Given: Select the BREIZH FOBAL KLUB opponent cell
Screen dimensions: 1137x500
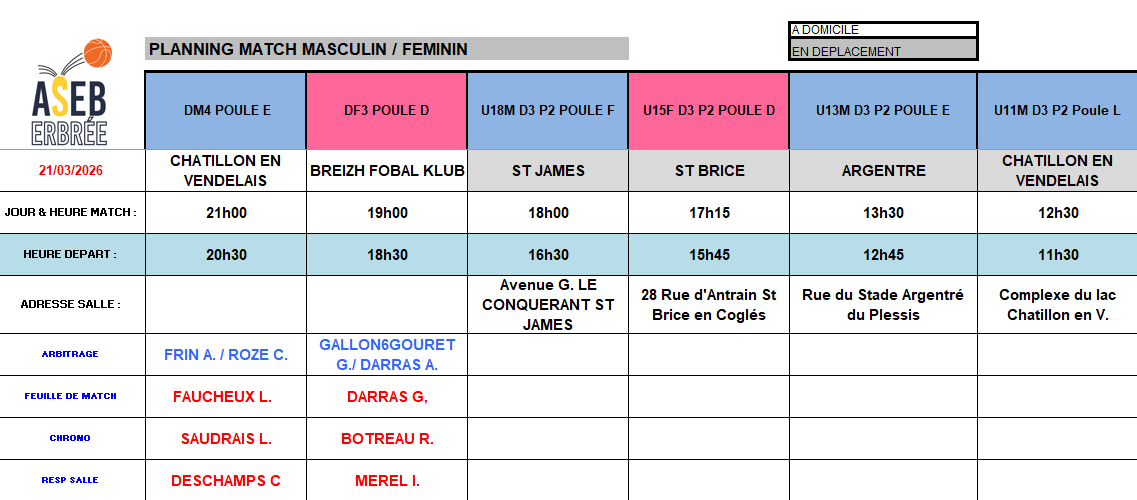Looking at the screenshot, I should point(386,171).
